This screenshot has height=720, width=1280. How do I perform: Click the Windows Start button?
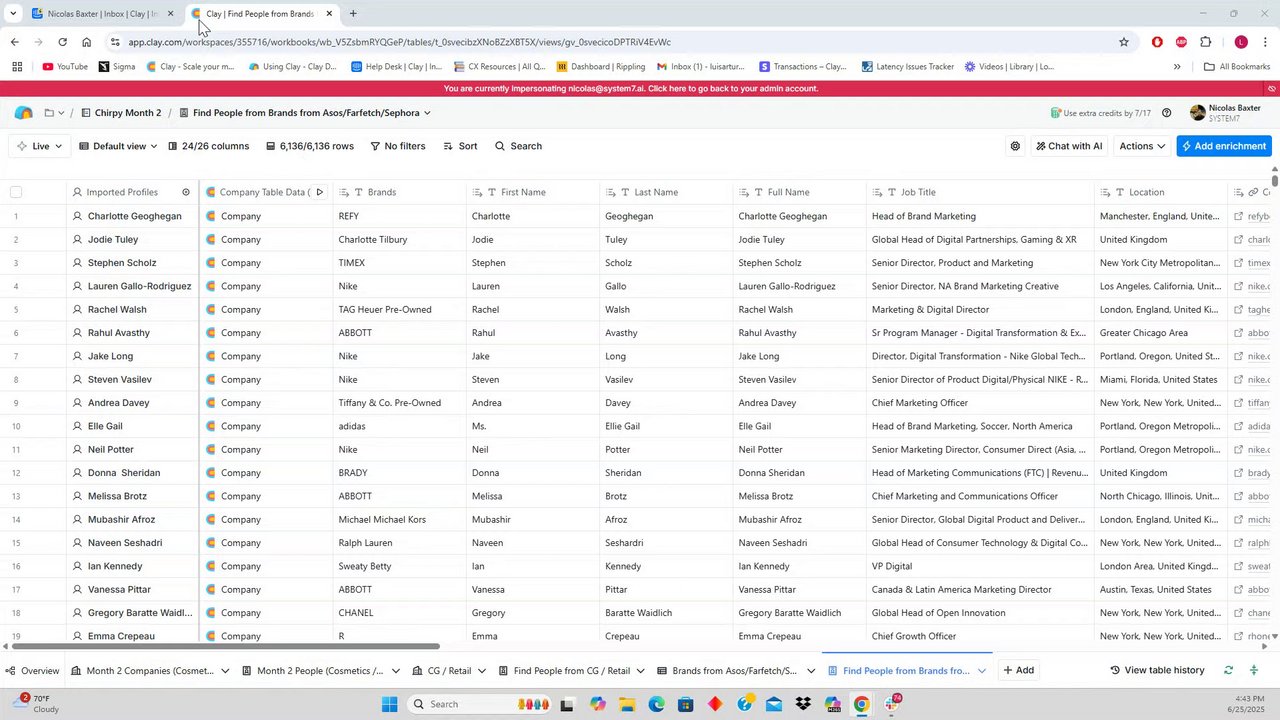(x=389, y=704)
